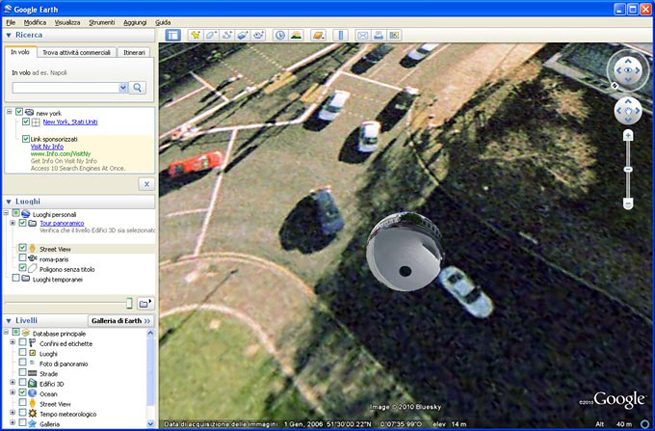Click the Ocean layer globe icon

pyautogui.click(x=32, y=394)
